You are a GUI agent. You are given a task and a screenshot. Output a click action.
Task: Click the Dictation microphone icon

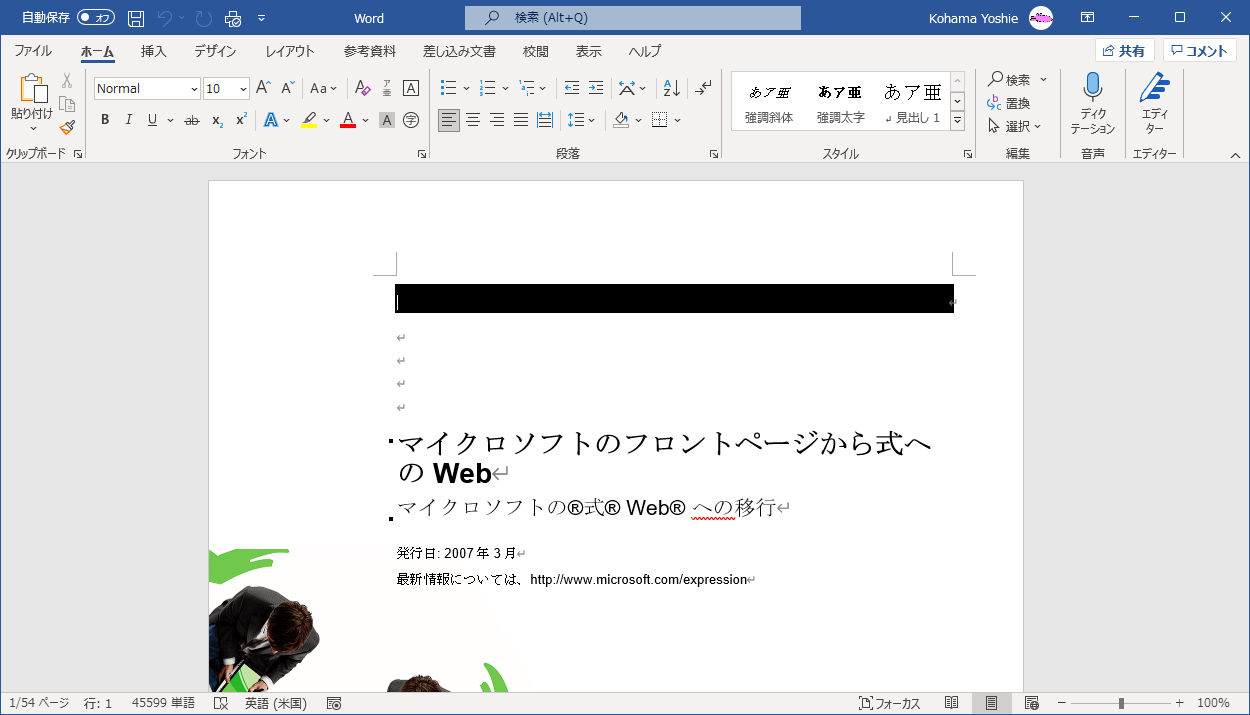pyautogui.click(x=1092, y=88)
